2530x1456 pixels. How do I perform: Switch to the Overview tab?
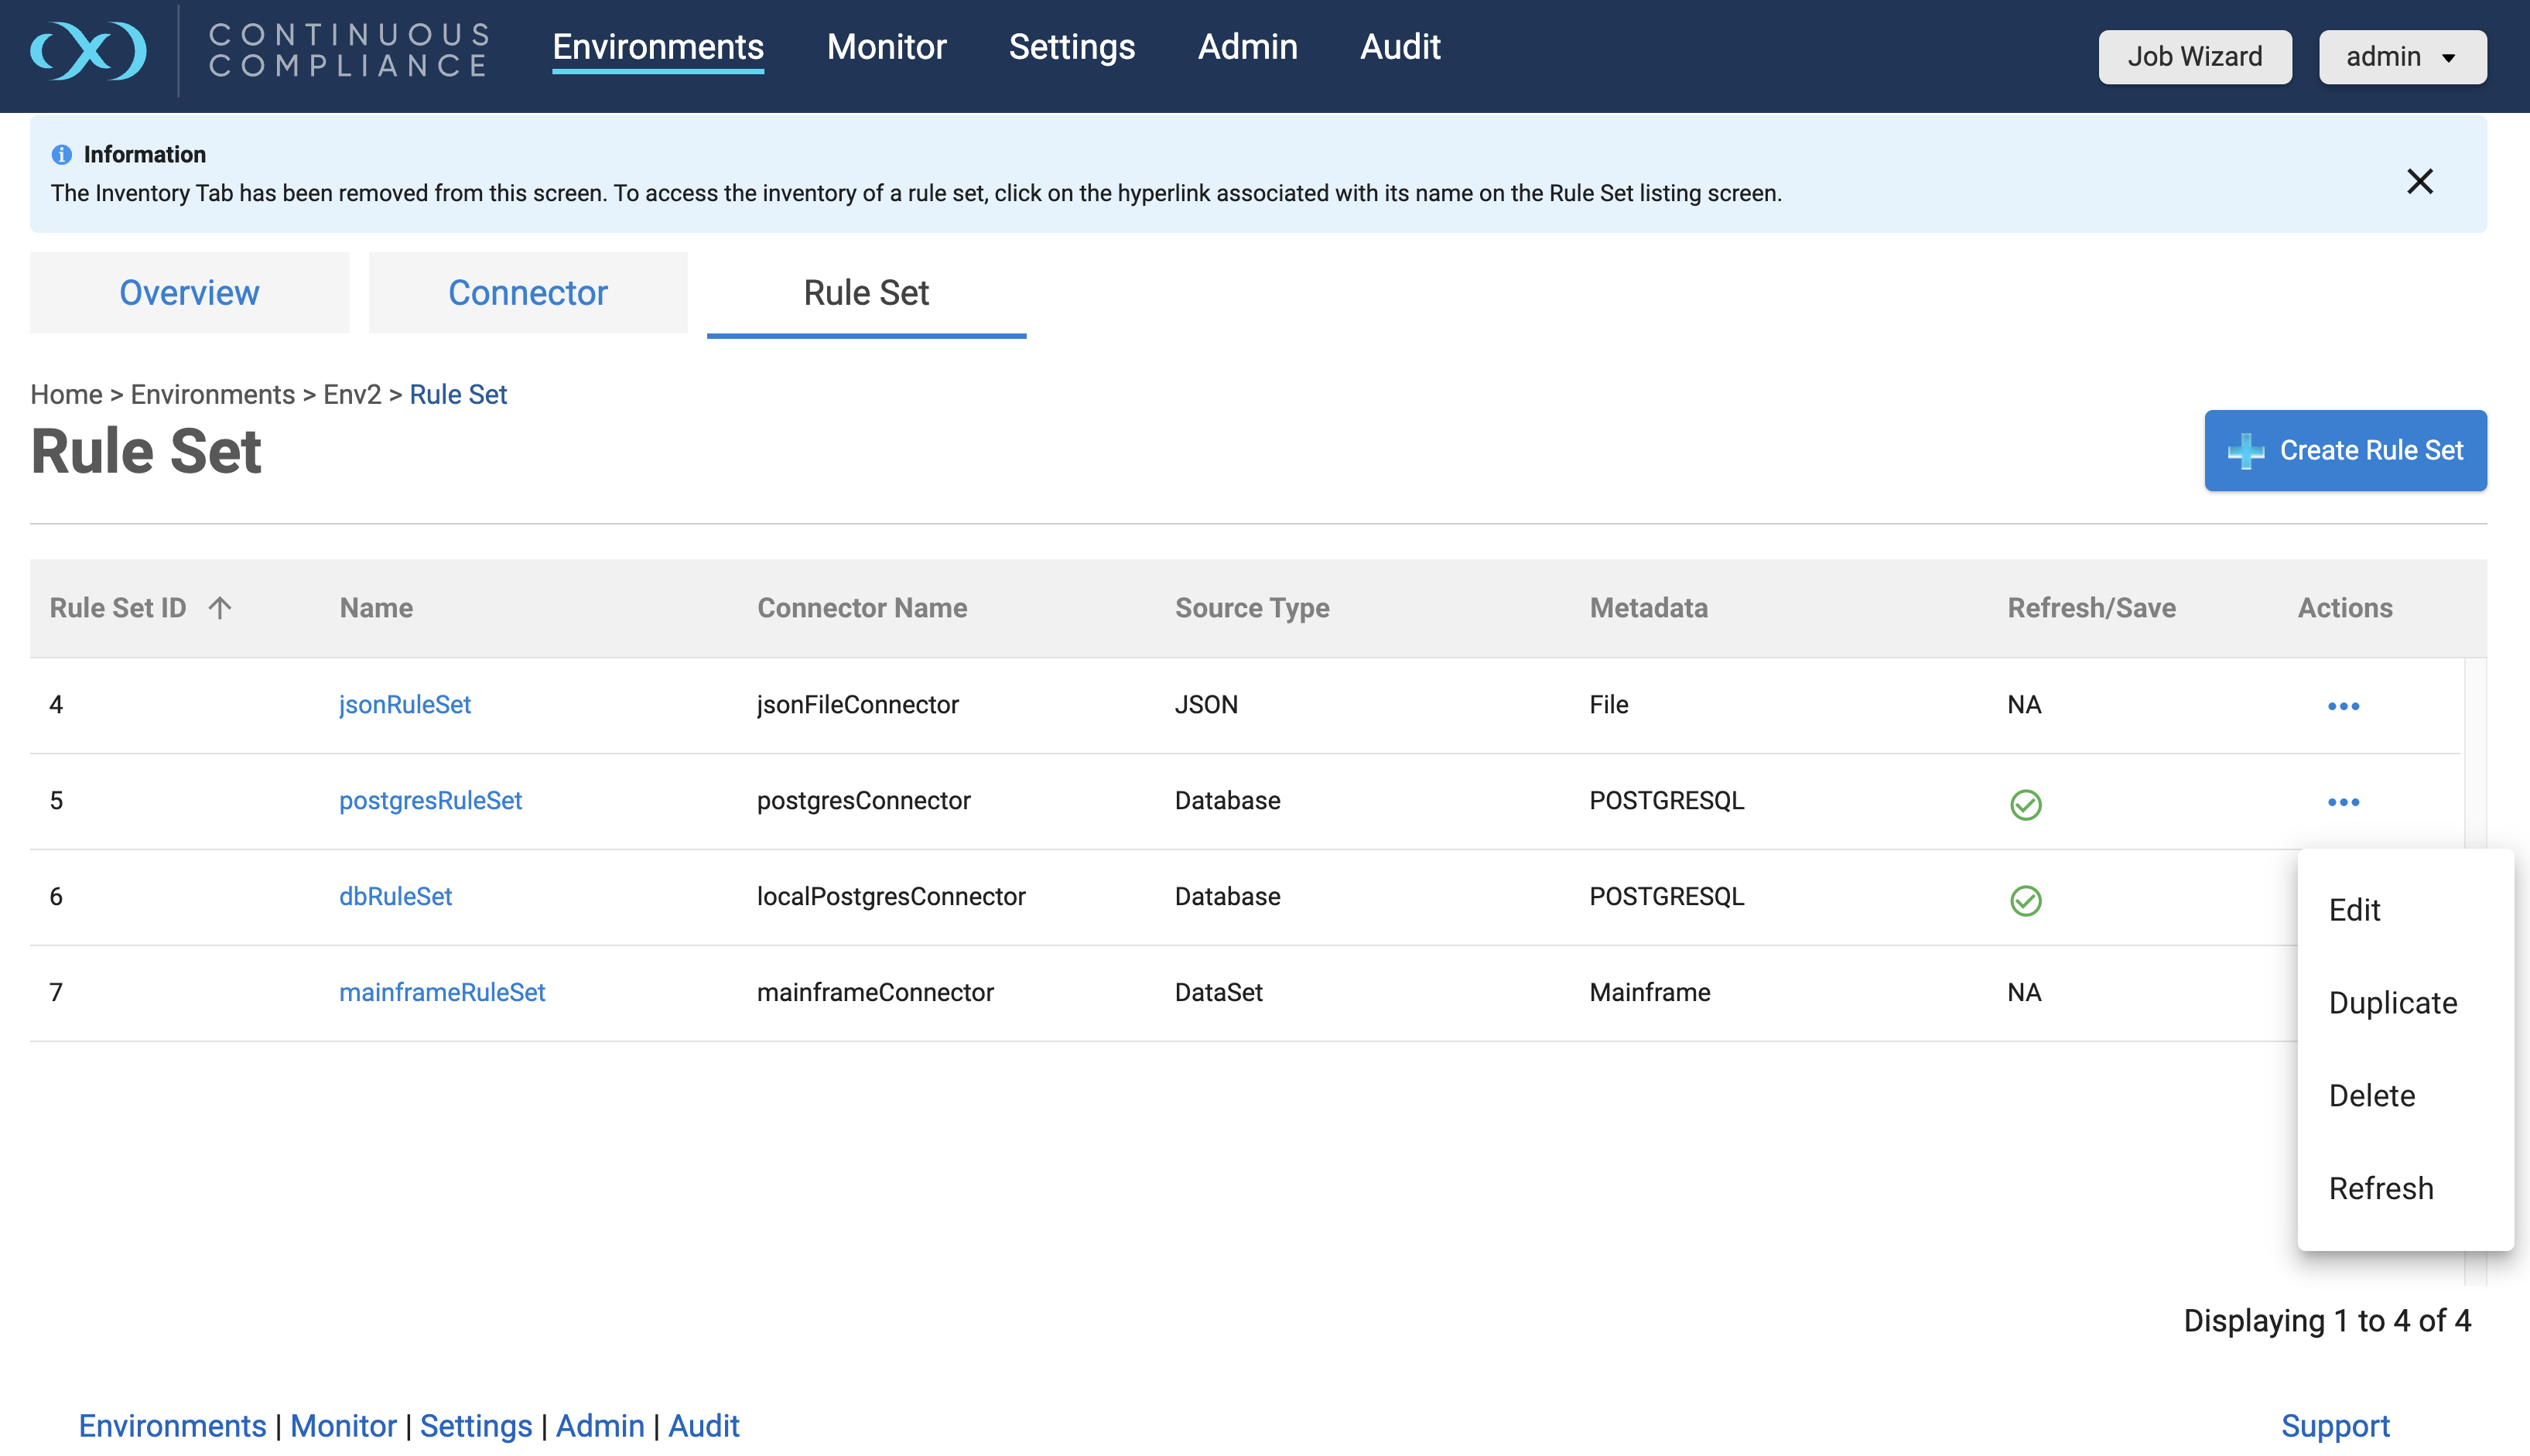(189, 293)
